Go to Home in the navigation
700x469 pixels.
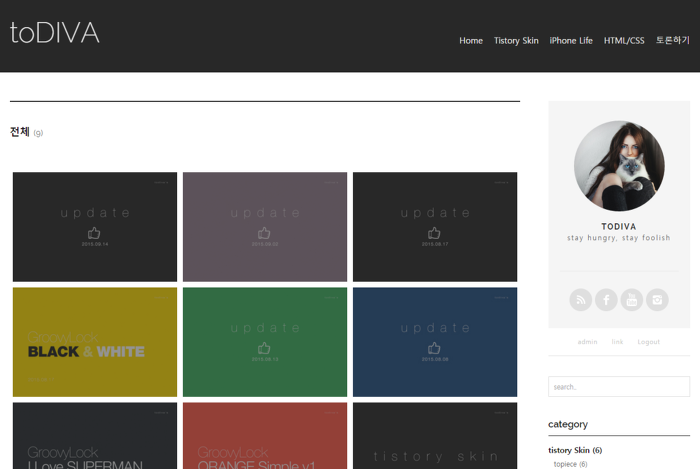[x=471, y=41]
